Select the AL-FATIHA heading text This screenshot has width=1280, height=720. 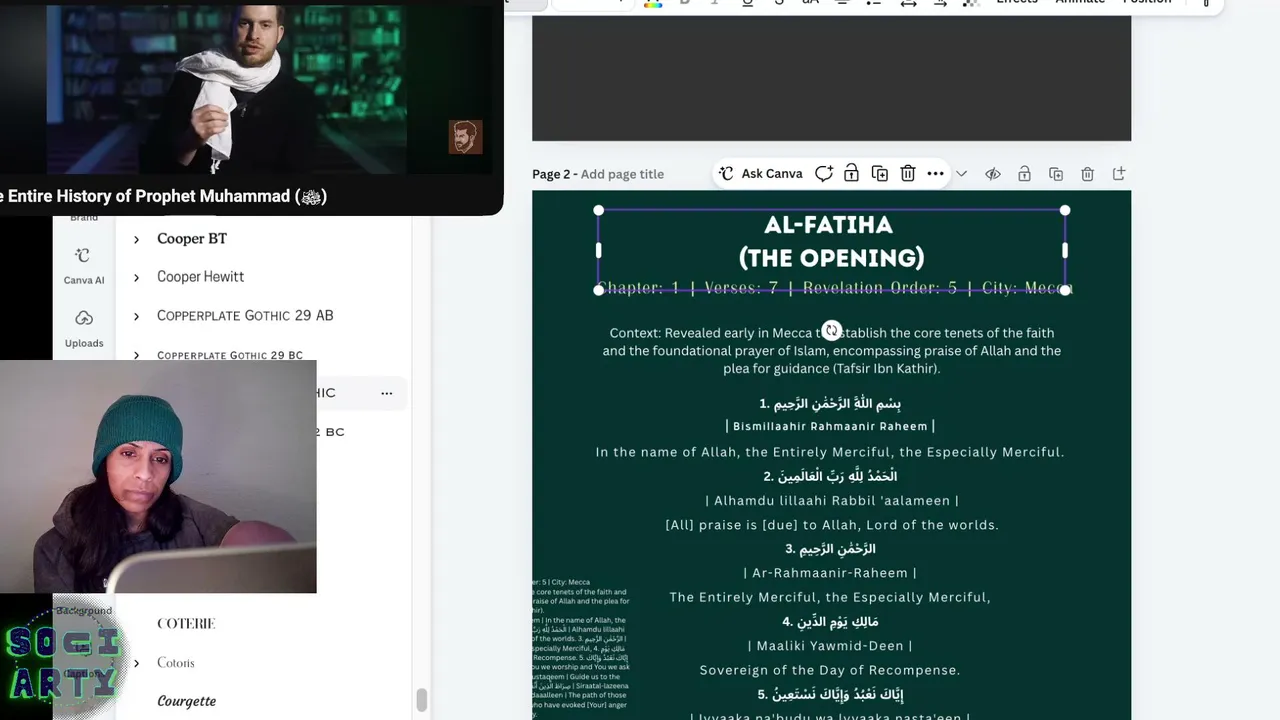[829, 225]
